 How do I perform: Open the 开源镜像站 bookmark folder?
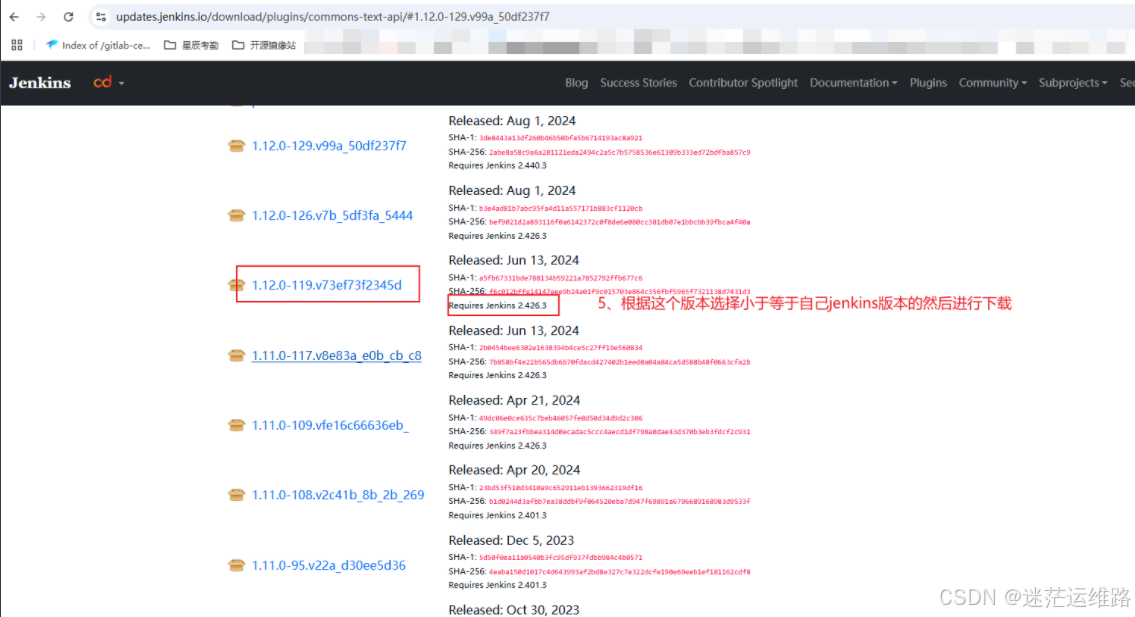click(x=264, y=45)
